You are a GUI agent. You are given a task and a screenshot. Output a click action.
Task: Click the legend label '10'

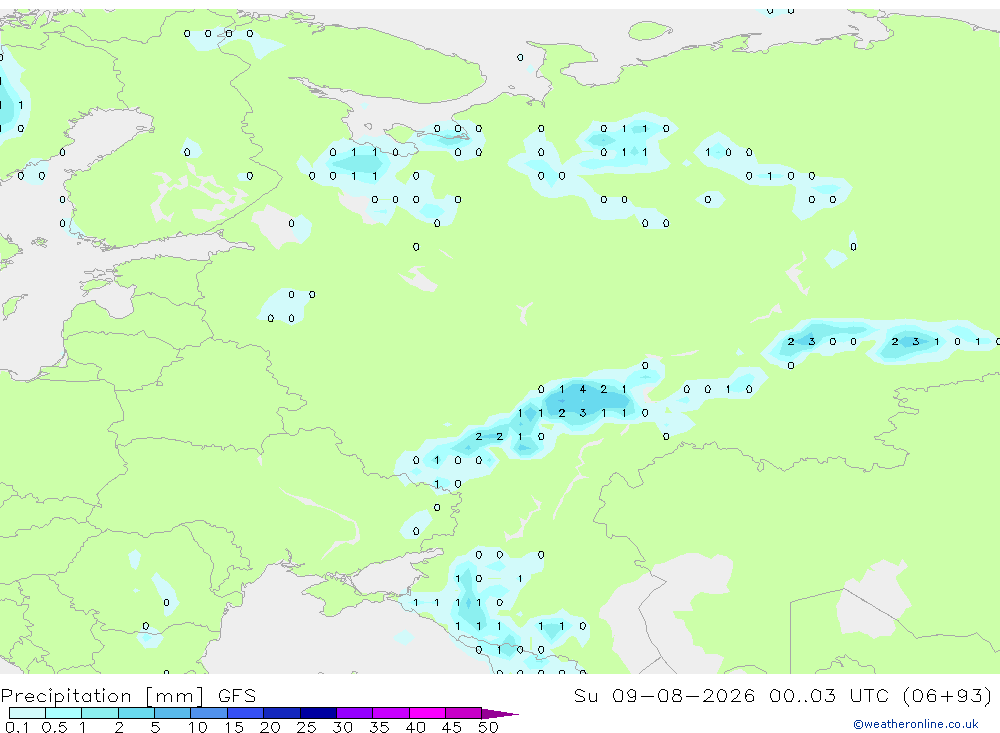tap(198, 727)
